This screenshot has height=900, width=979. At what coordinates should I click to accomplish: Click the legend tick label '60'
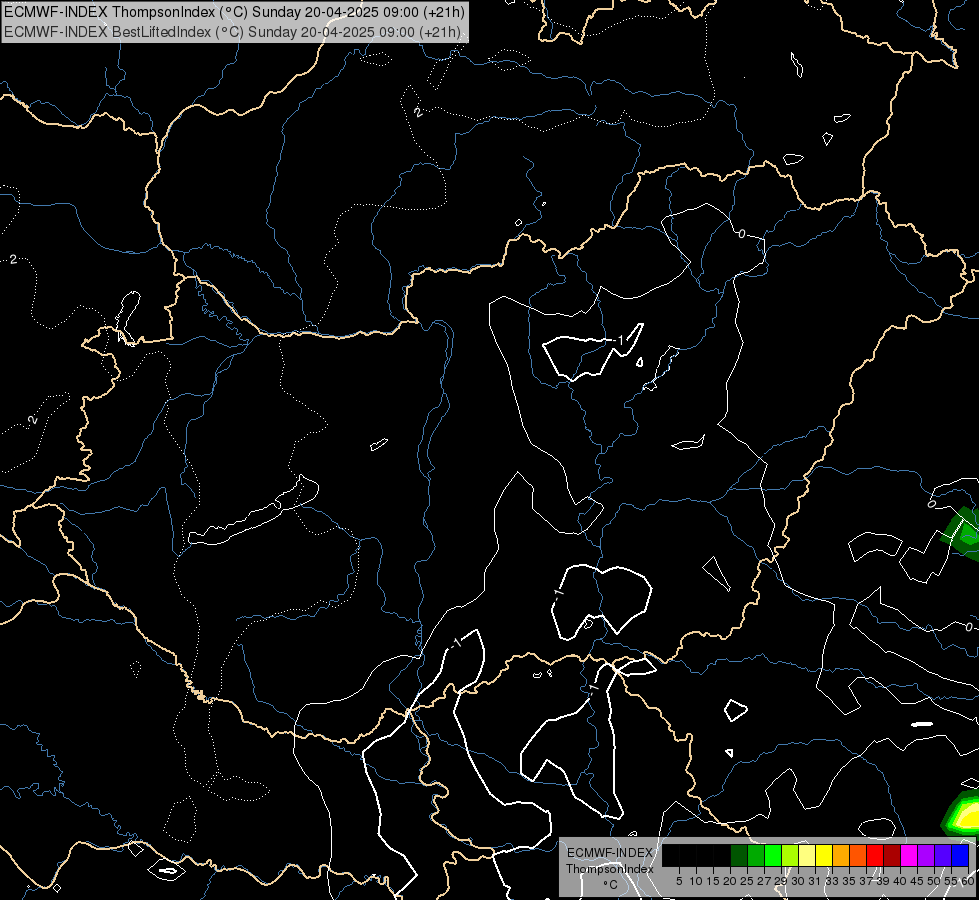pos(967,881)
